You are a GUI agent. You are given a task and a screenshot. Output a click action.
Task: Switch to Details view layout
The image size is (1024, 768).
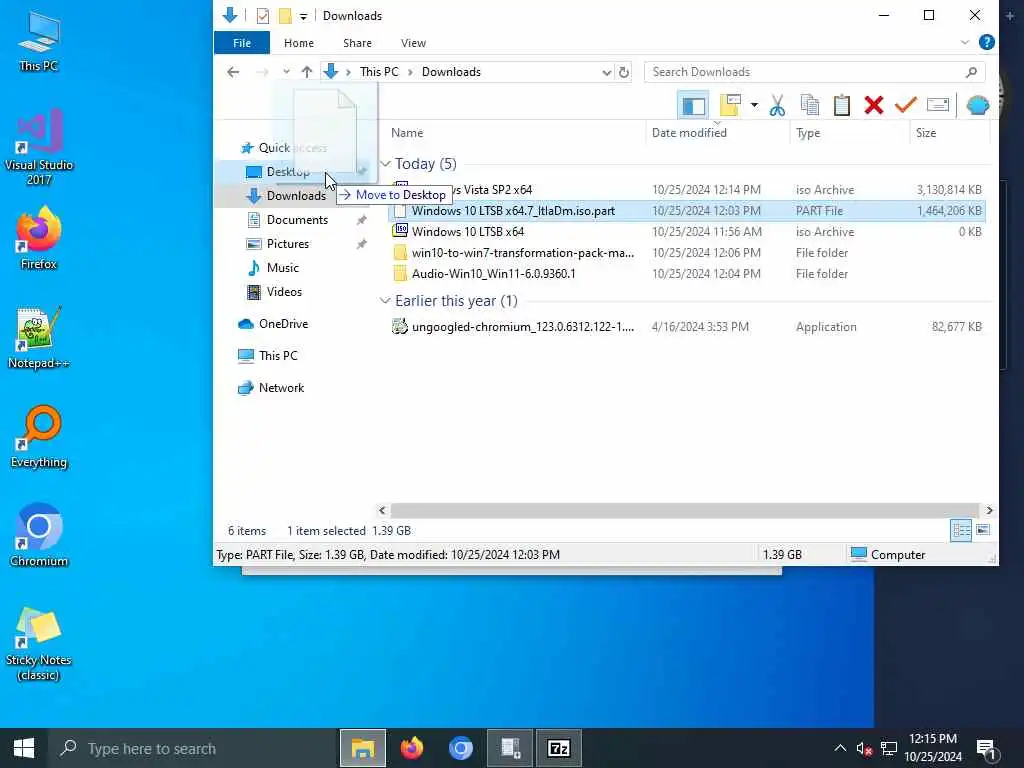[961, 530]
